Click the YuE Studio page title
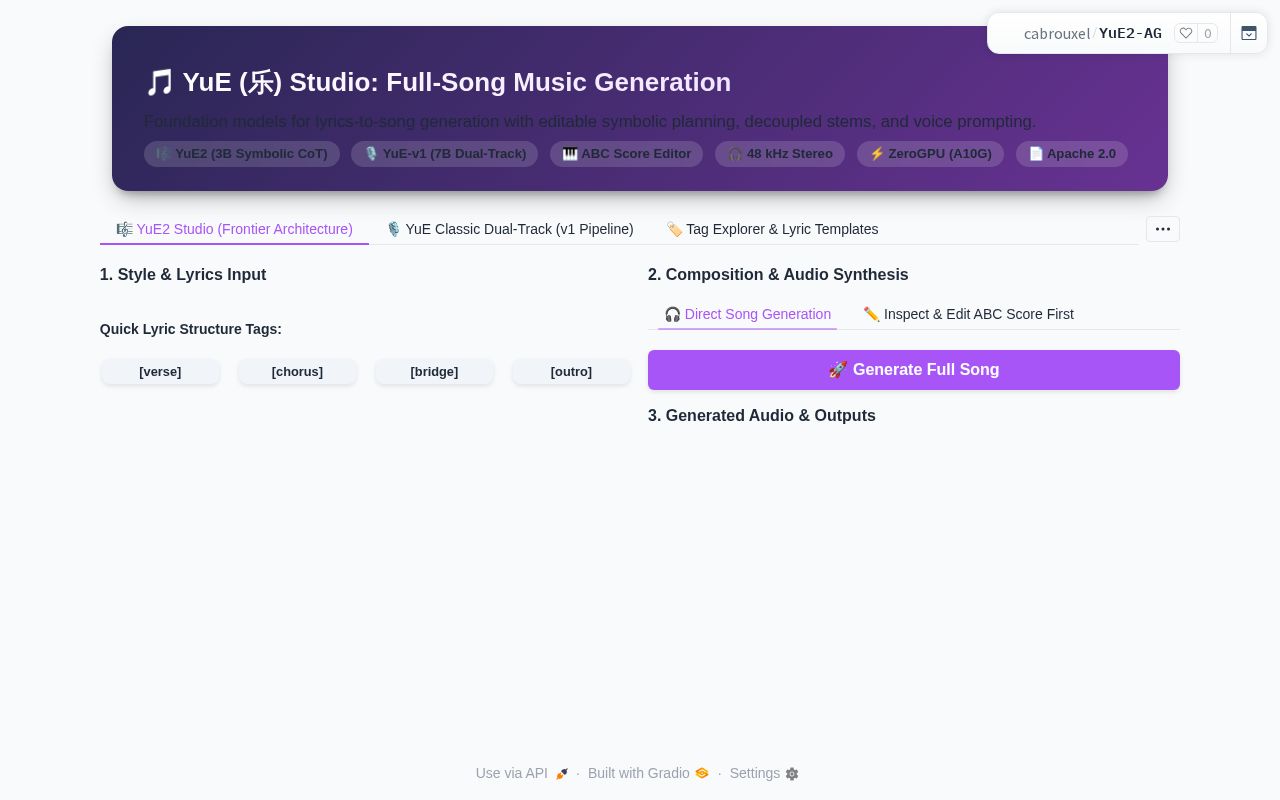1280x800 pixels. click(438, 82)
